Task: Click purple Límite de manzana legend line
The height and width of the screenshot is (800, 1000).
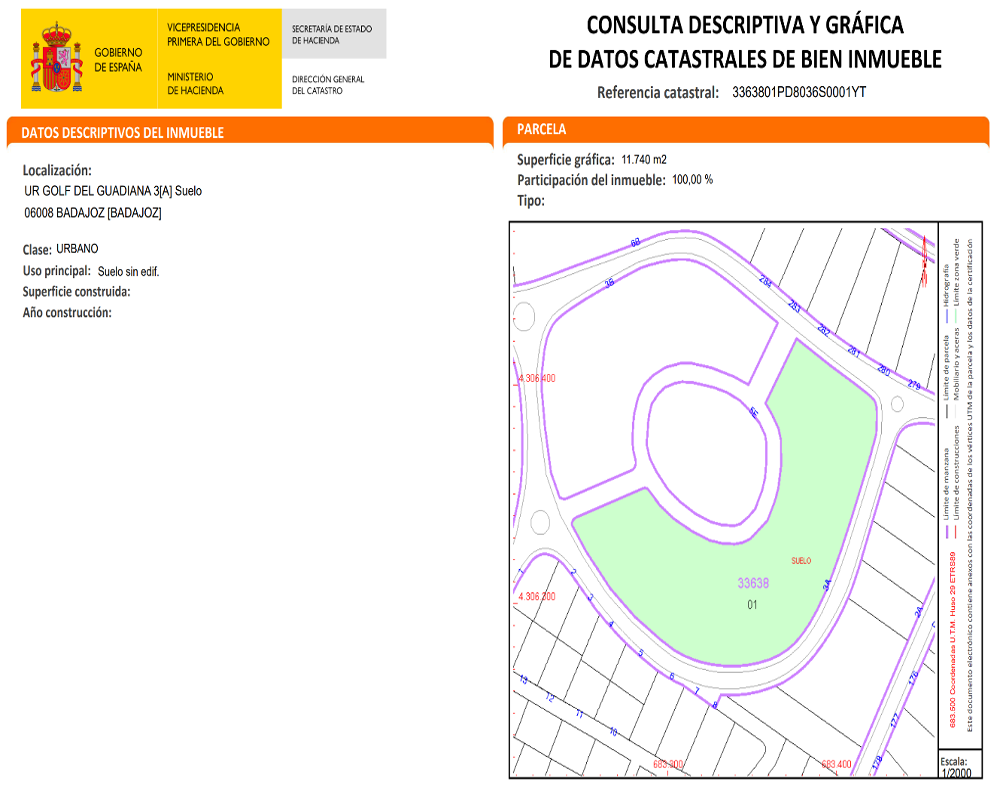Action: tap(947, 531)
